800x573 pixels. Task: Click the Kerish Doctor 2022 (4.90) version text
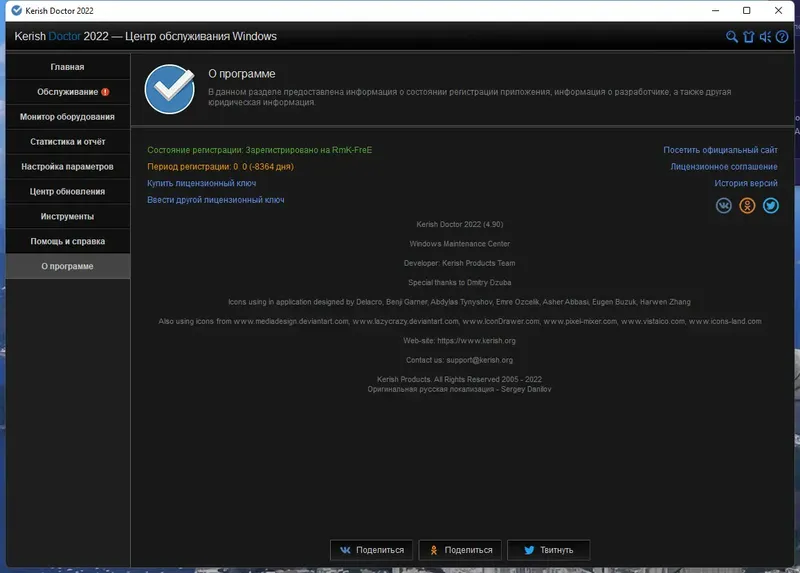click(x=460, y=225)
